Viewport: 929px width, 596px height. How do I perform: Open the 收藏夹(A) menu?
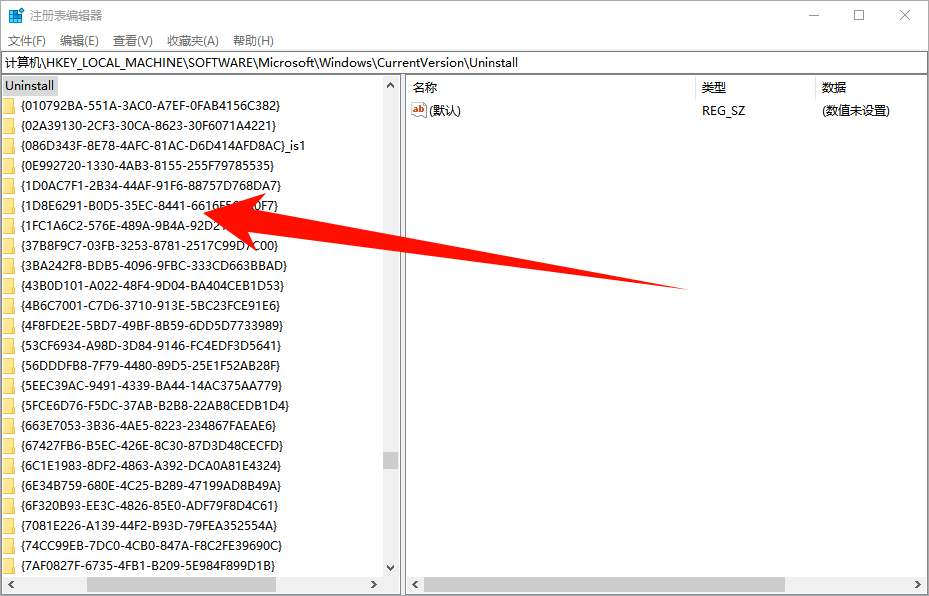[193, 41]
